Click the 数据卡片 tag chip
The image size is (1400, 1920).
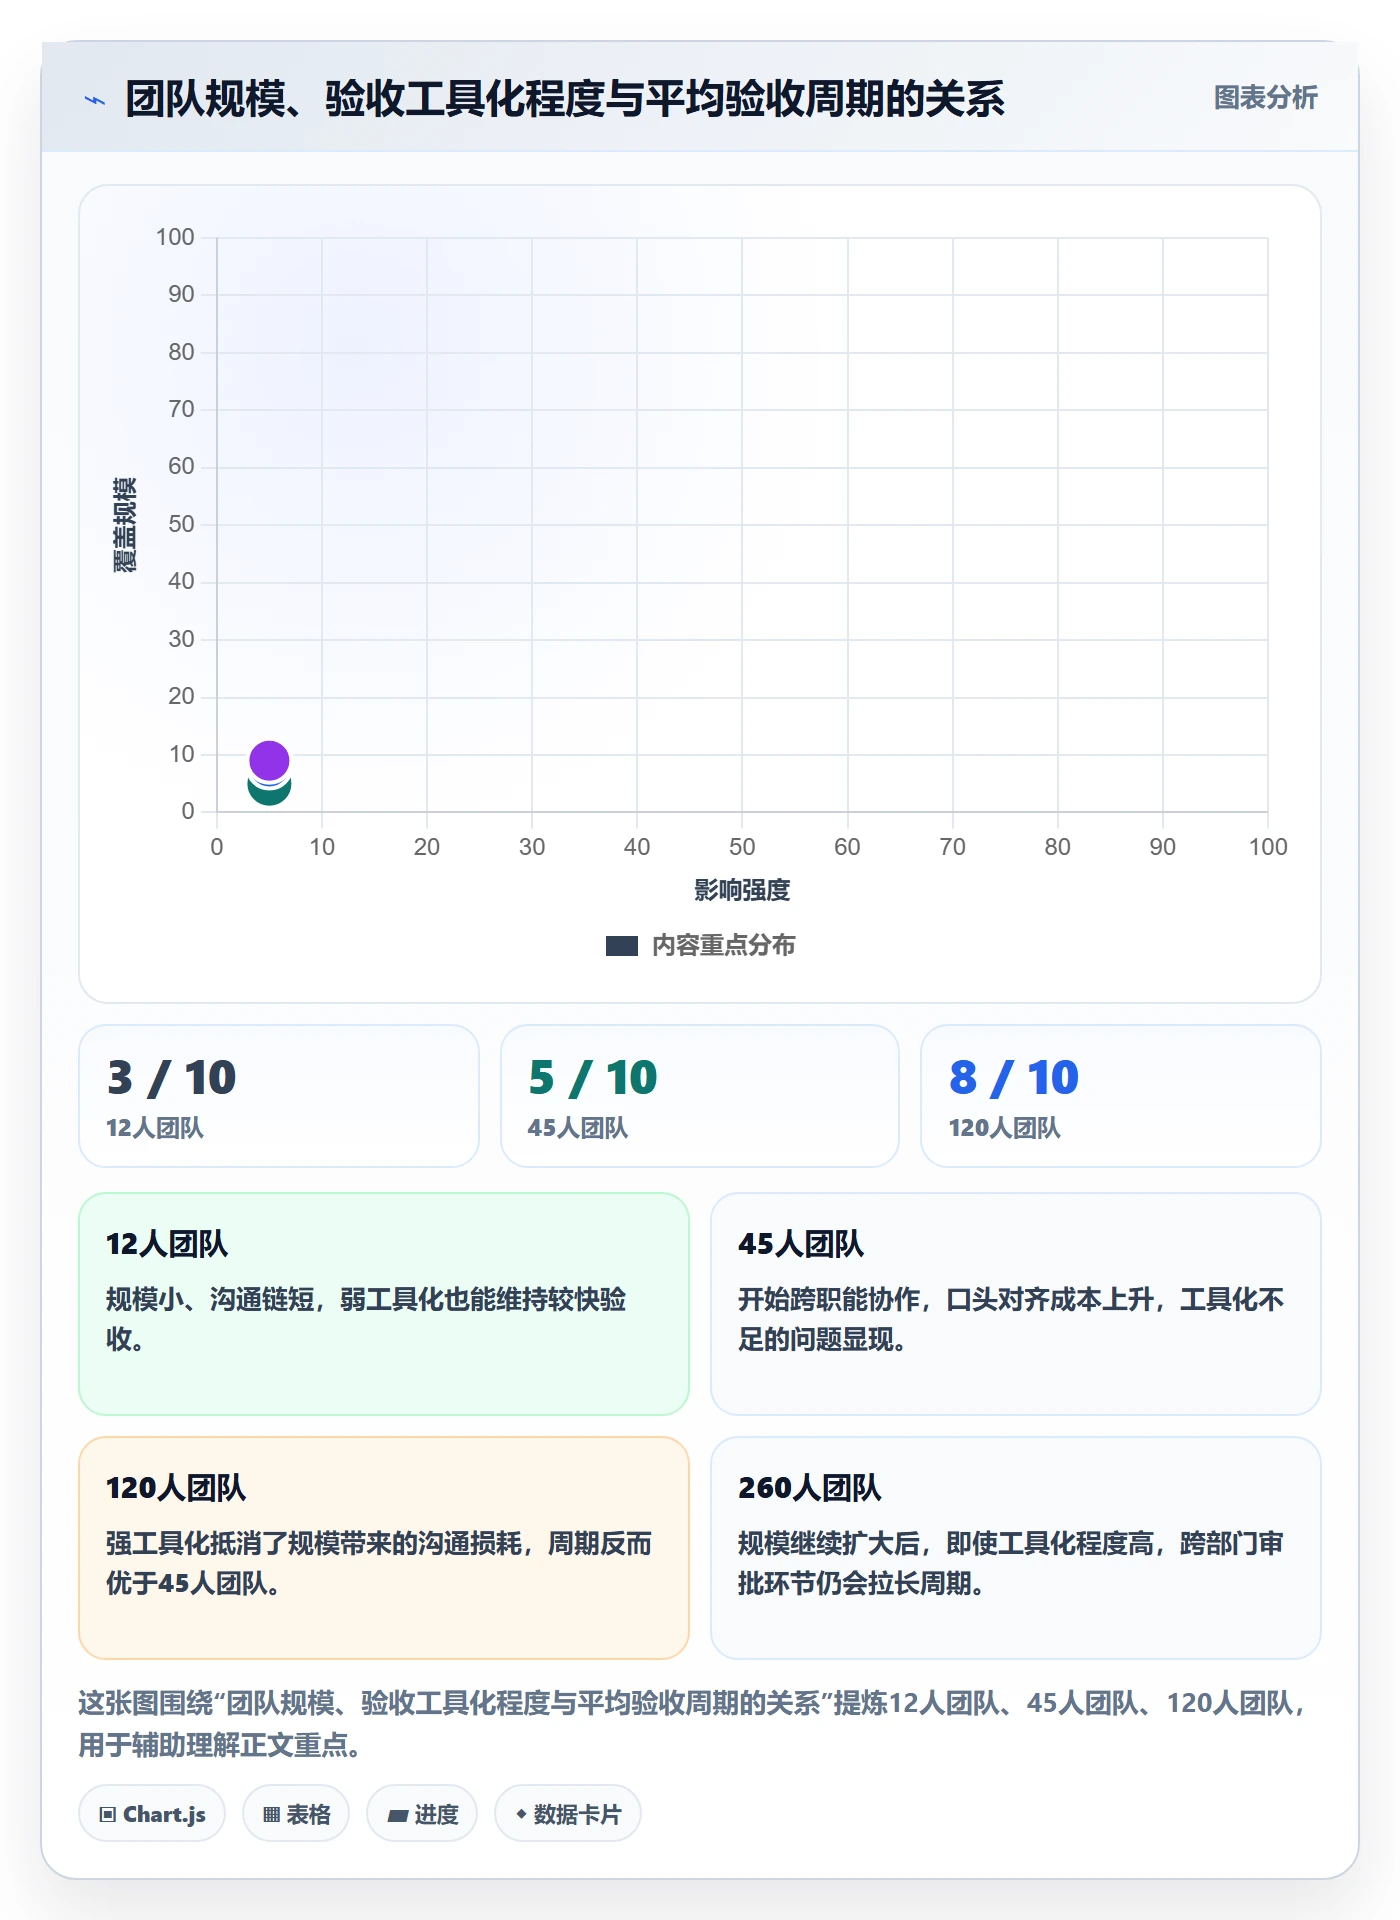pyautogui.click(x=568, y=1814)
